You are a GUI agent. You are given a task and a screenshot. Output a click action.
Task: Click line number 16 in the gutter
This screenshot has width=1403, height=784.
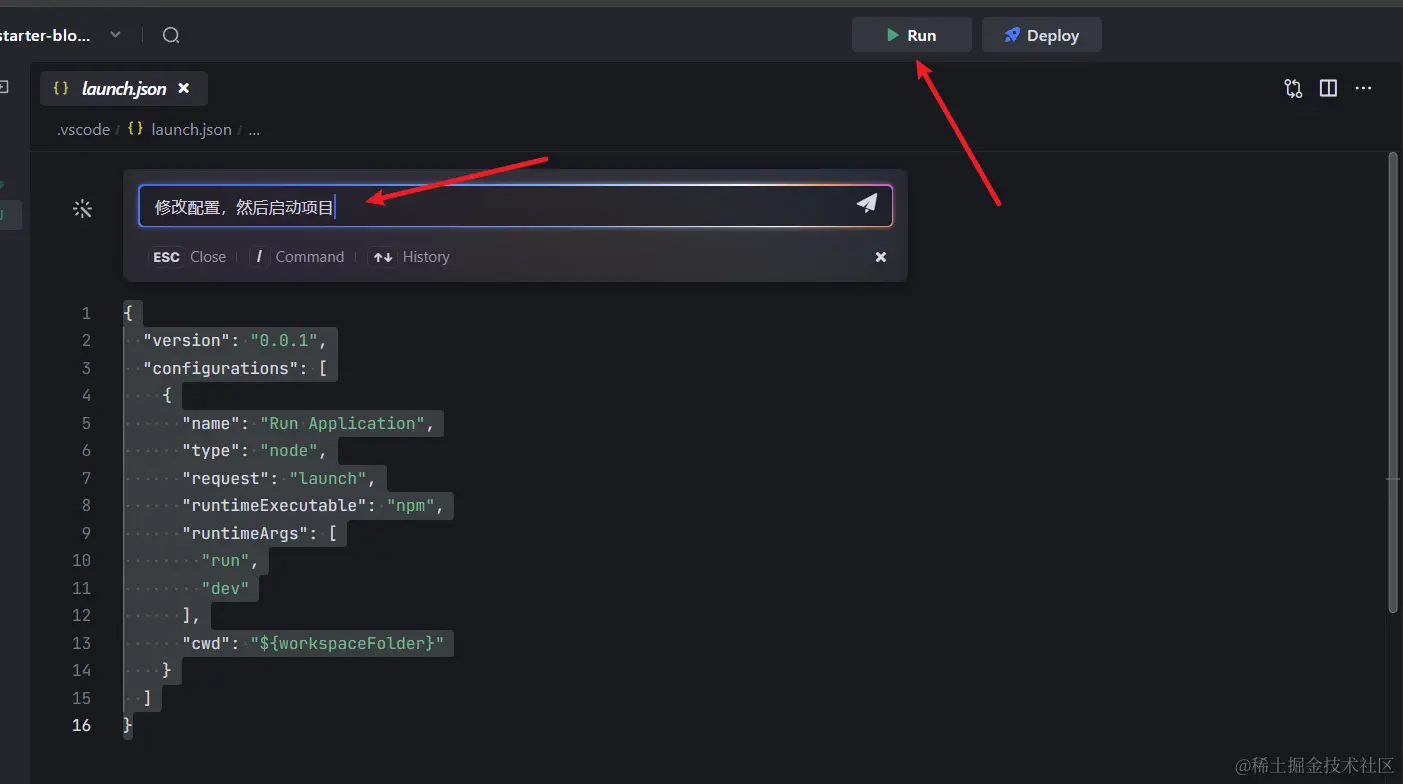click(81, 725)
